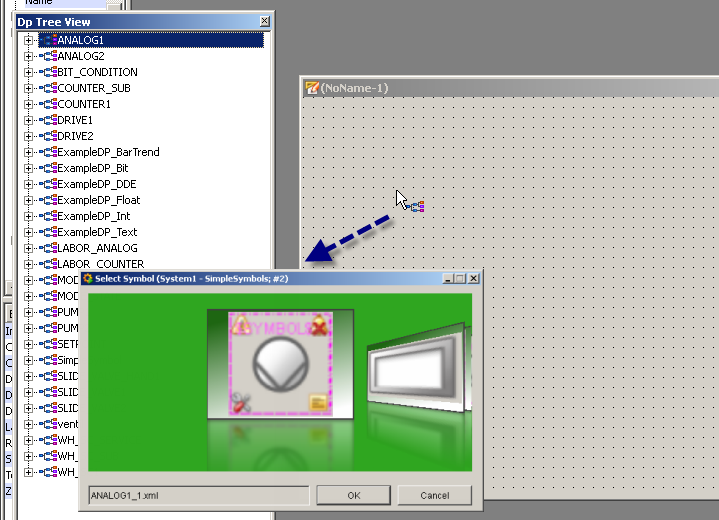Click the warning triangle icon on symbol preview

[x=240, y=324]
